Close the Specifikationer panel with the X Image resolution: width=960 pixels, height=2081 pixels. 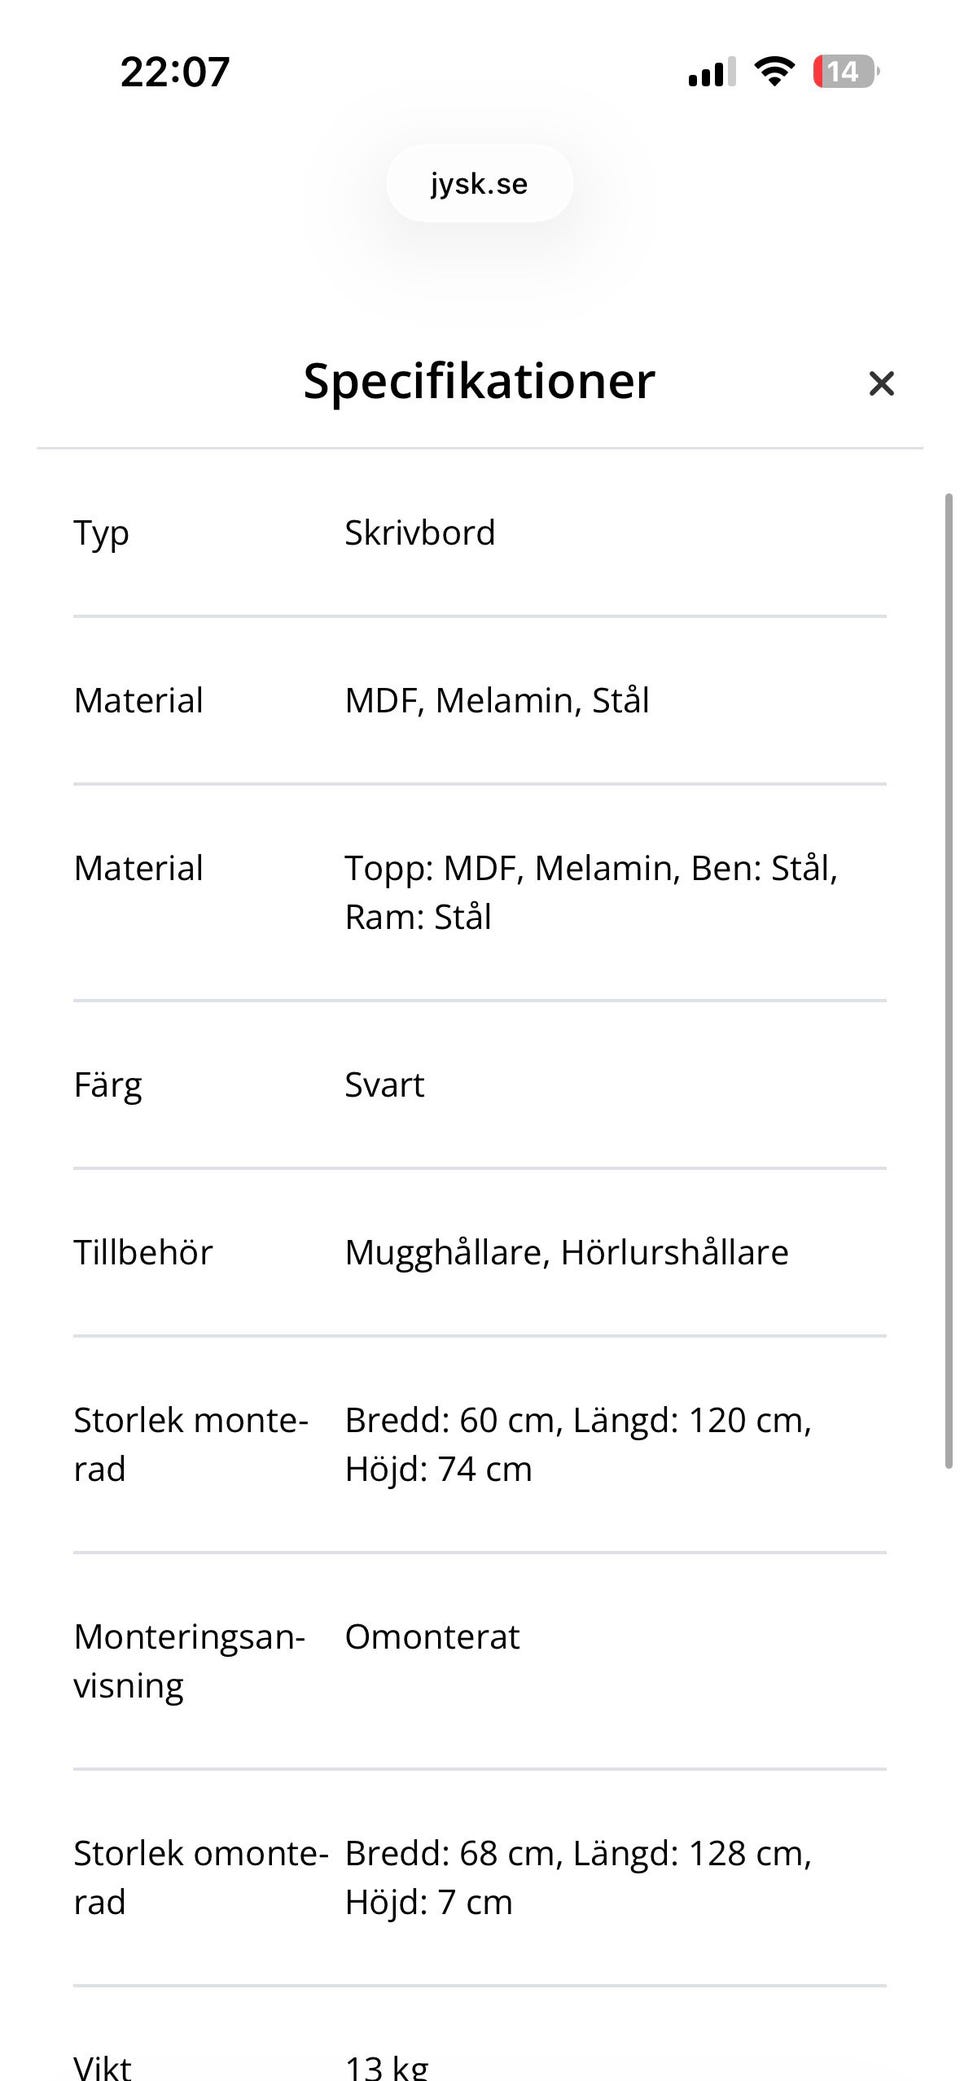point(881,383)
